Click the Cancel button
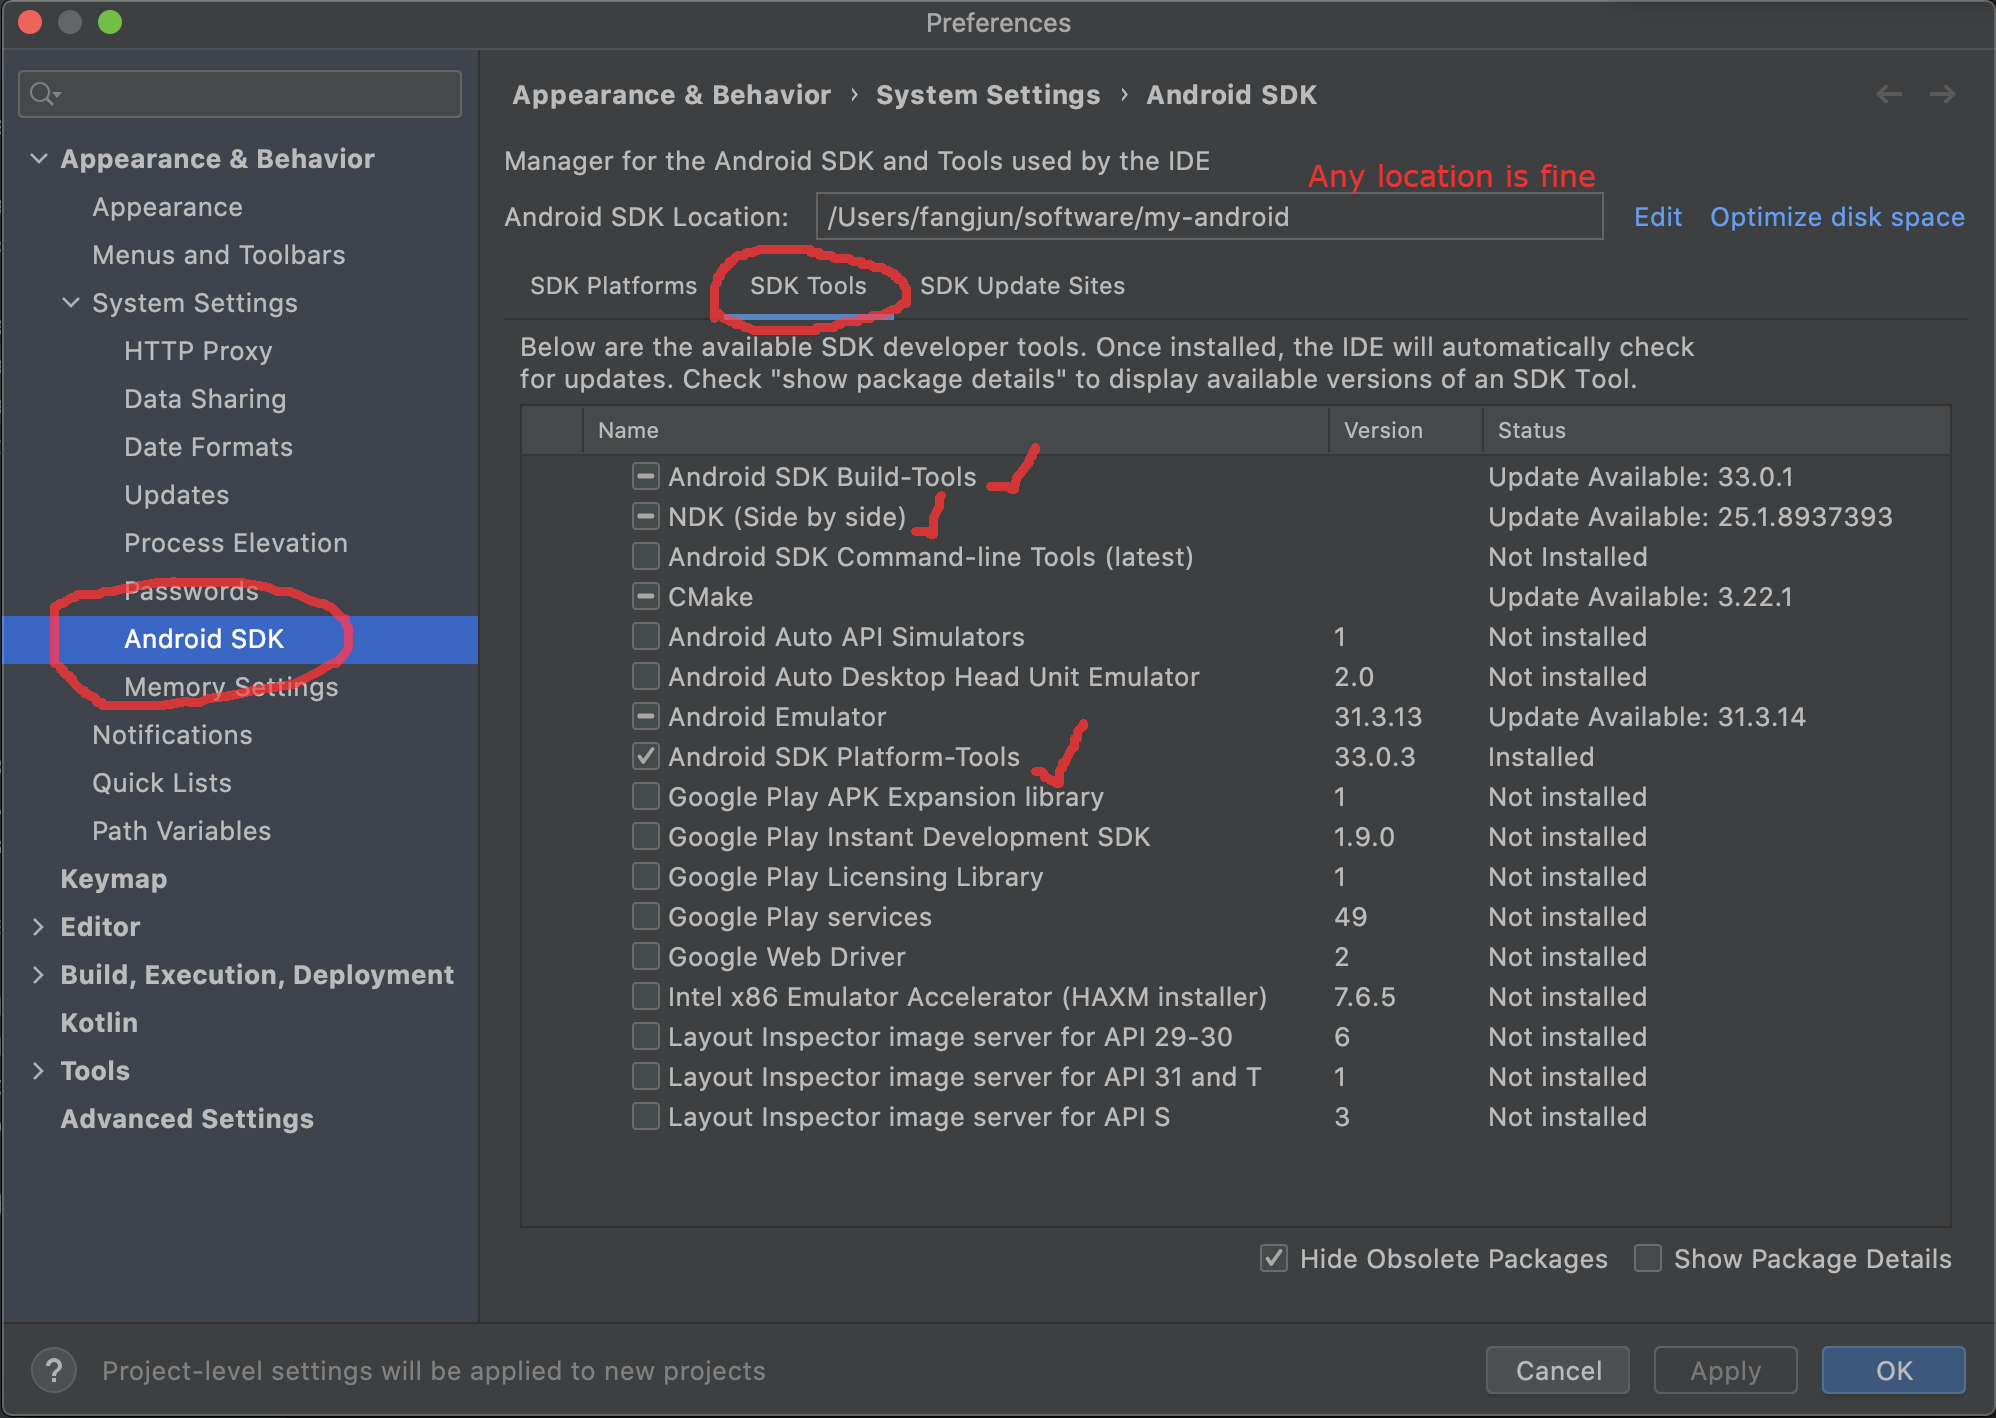 click(1558, 1370)
